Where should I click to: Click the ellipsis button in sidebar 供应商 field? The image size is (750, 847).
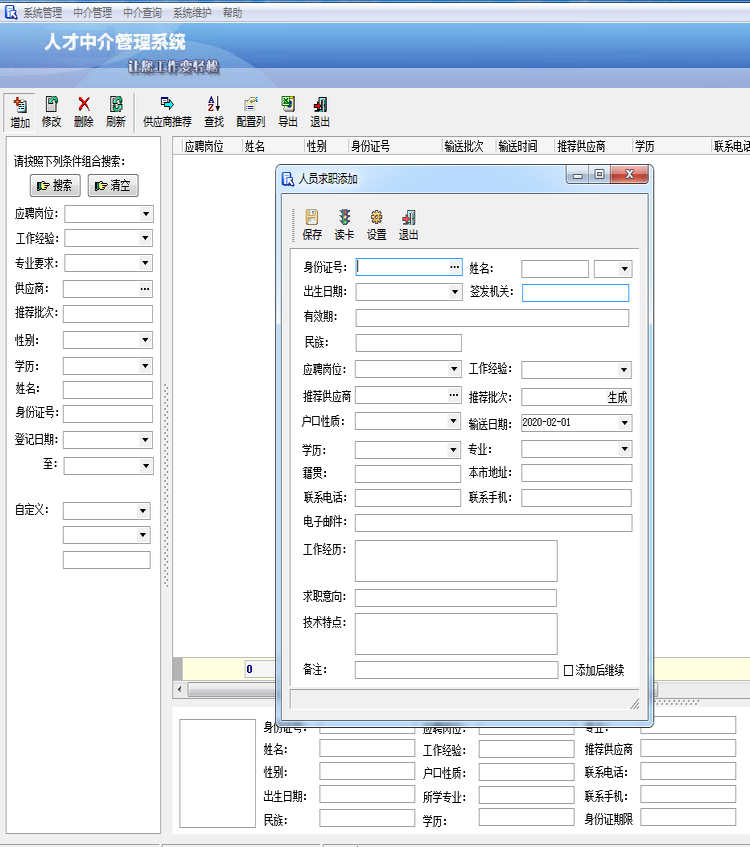click(x=145, y=289)
